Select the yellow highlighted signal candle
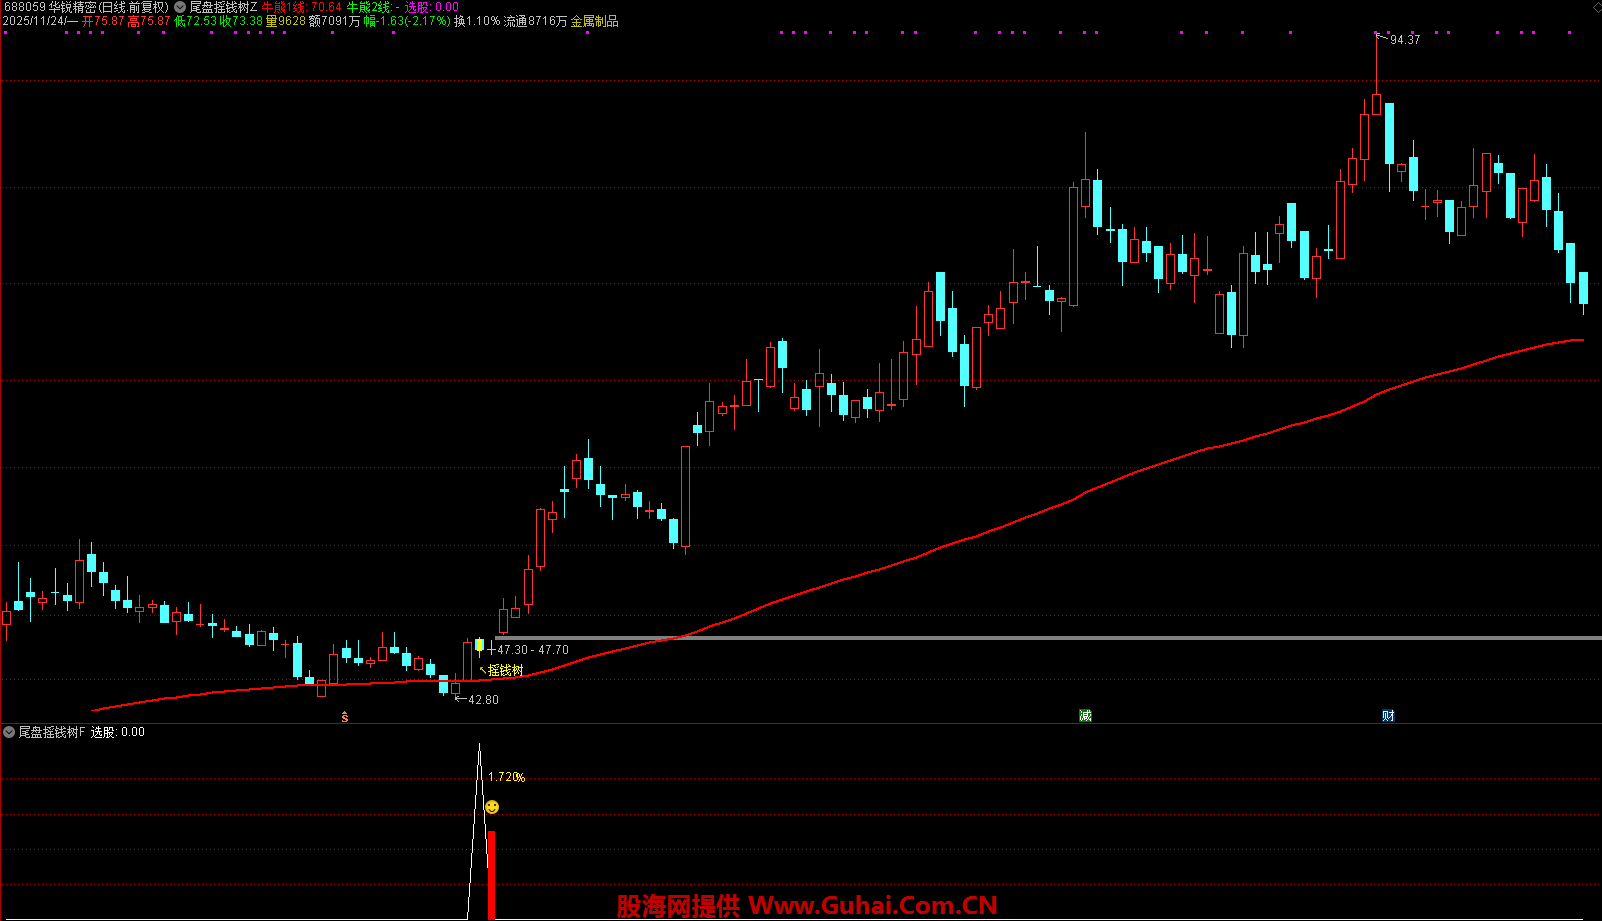The height and width of the screenshot is (921, 1602). click(479, 646)
